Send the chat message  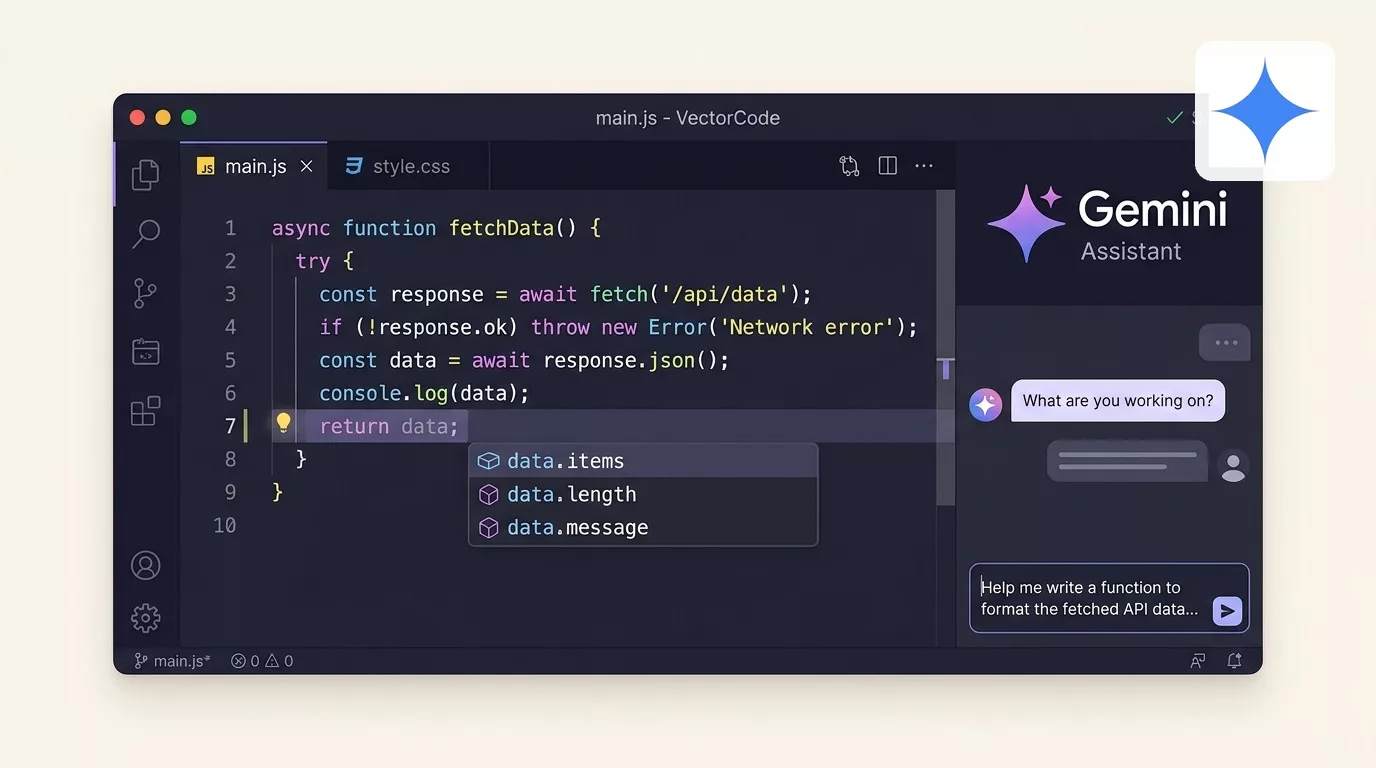tap(1227, 611)
